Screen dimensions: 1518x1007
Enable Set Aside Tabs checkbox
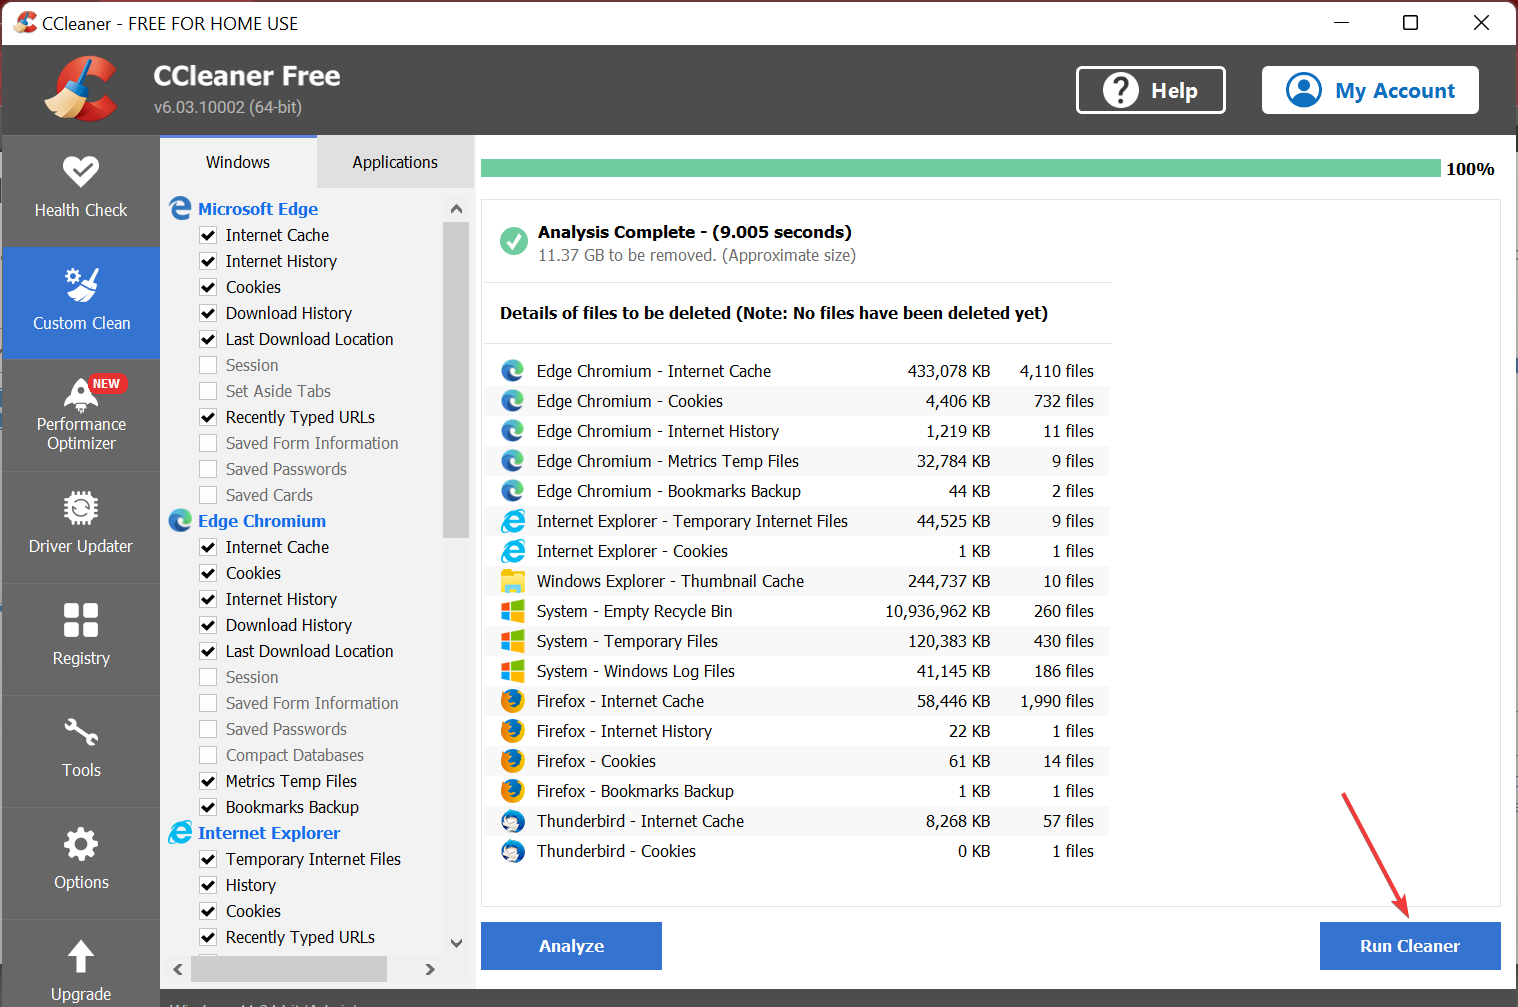pyautogui.click(x=208, y=391)
